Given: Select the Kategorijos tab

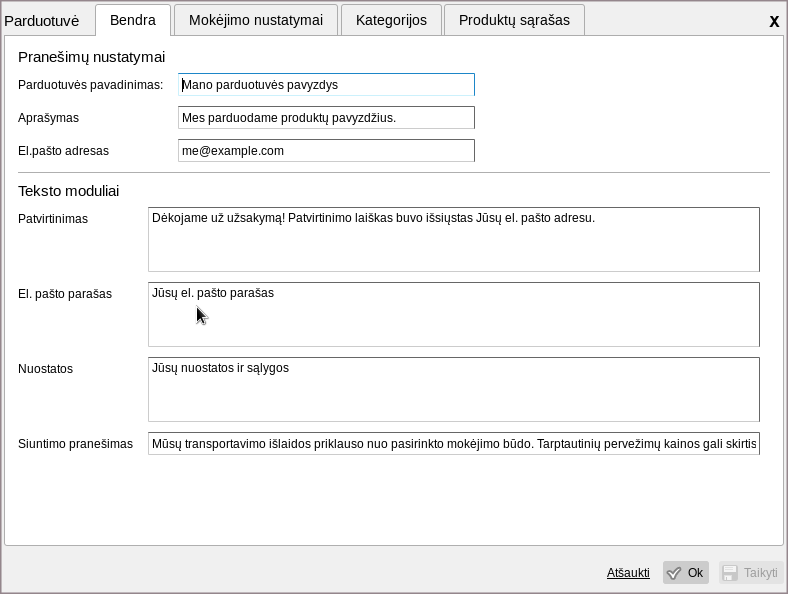Looking at the screenshot, I should pyautogui.click(x=391, y=20).
